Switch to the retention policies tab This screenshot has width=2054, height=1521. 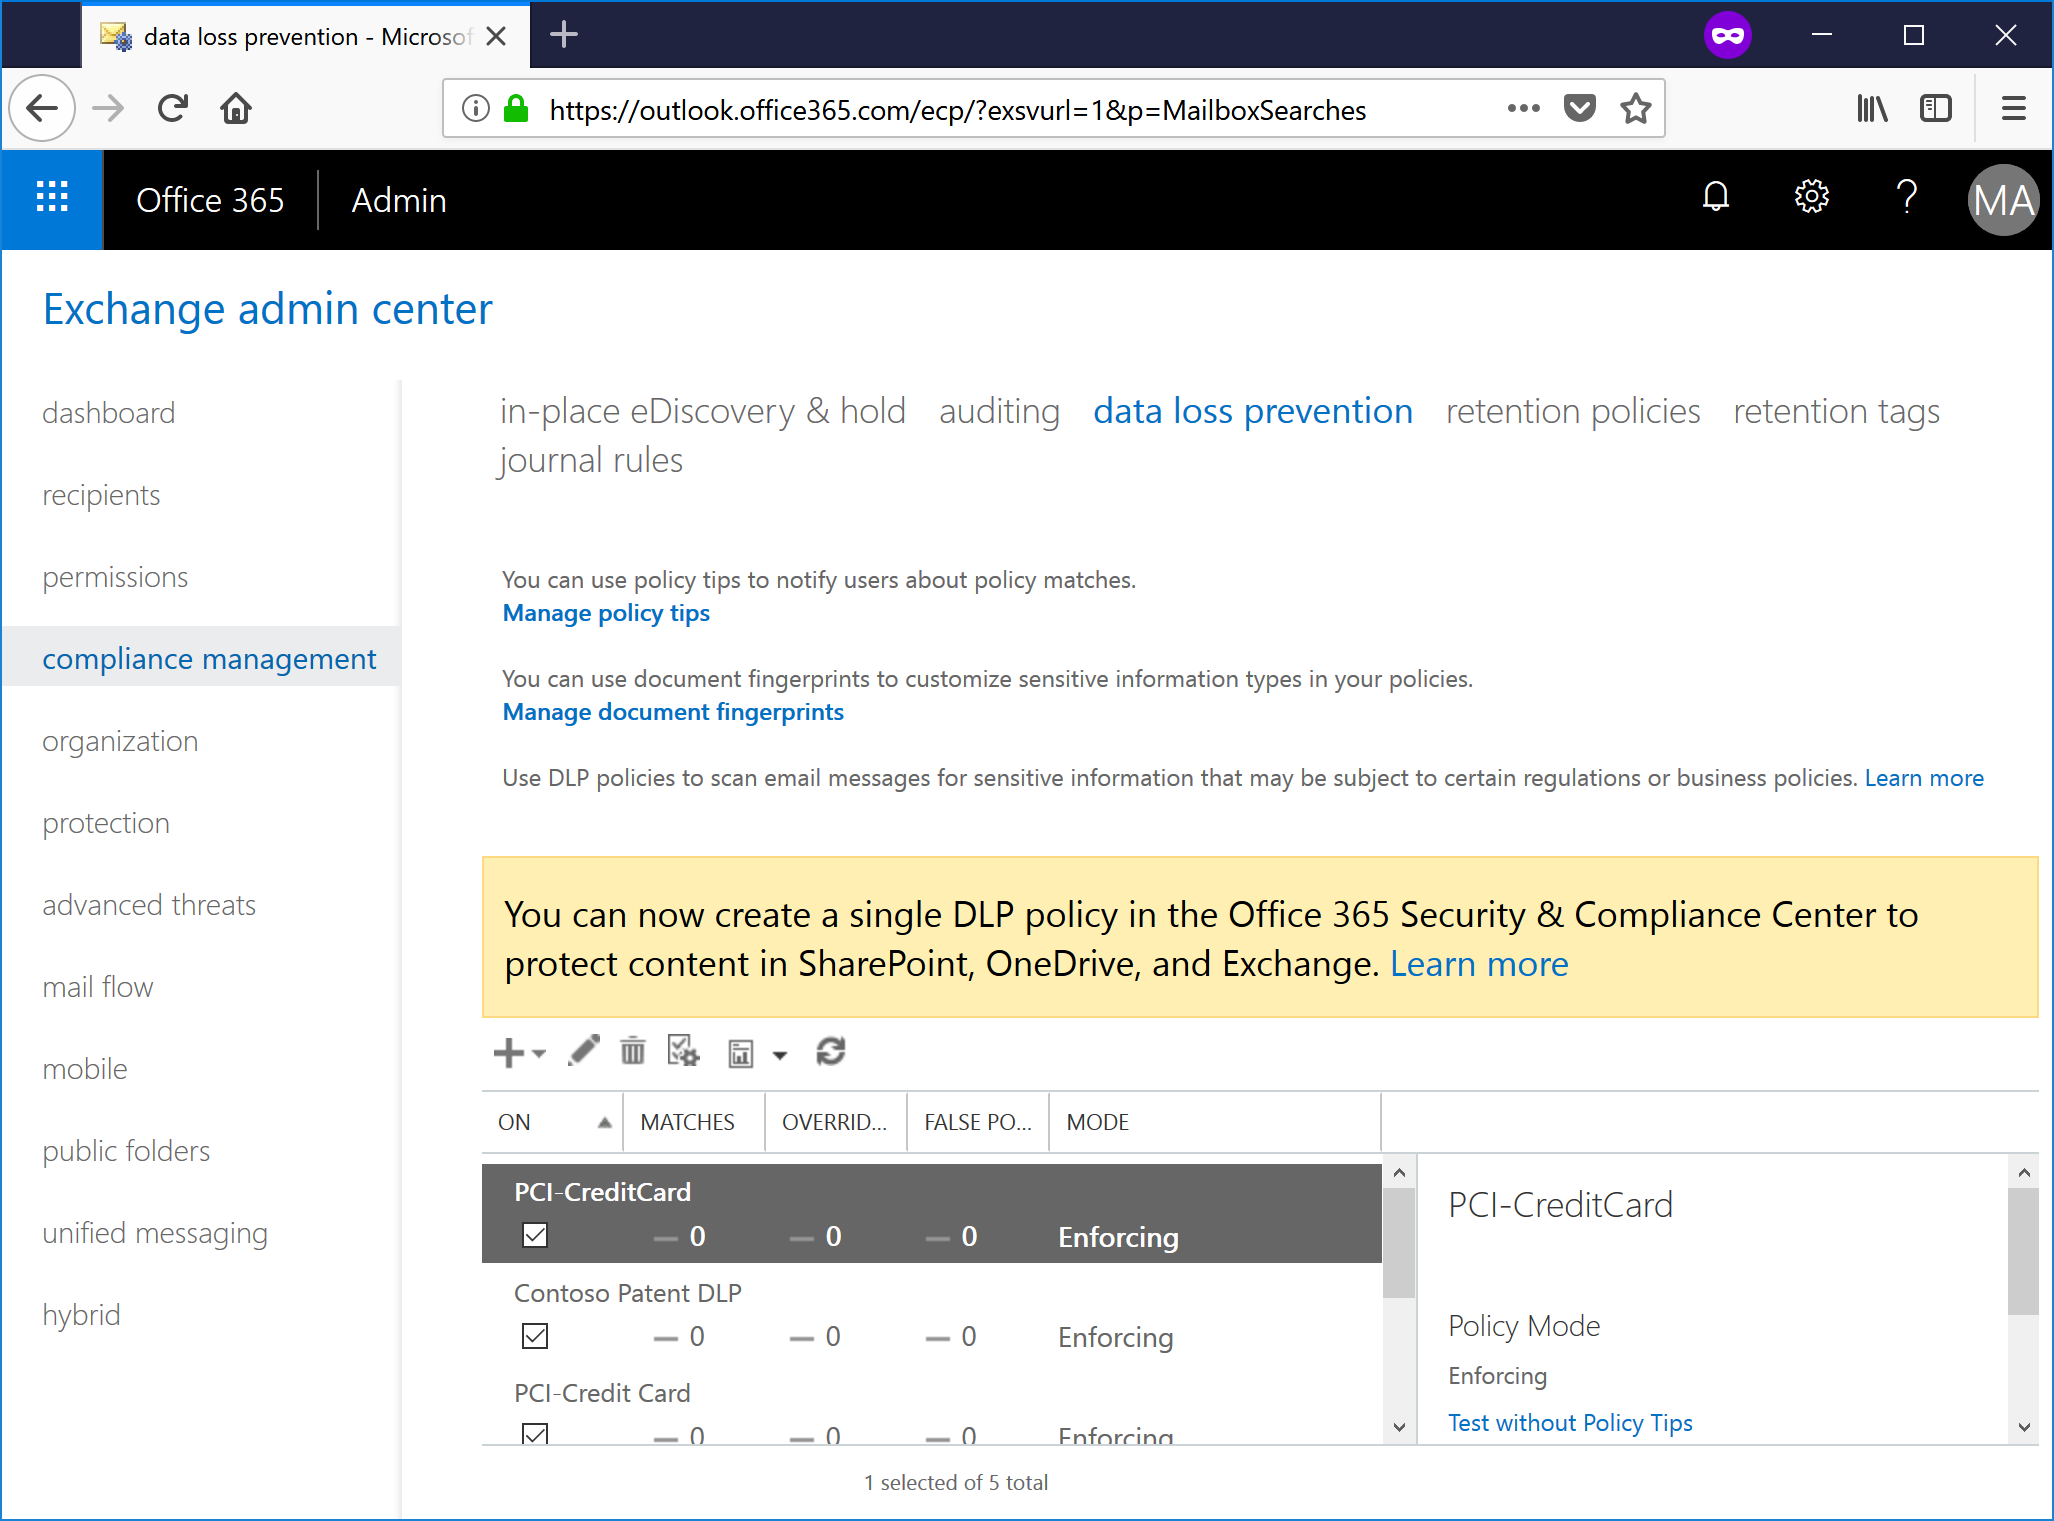pos(1572,411)
